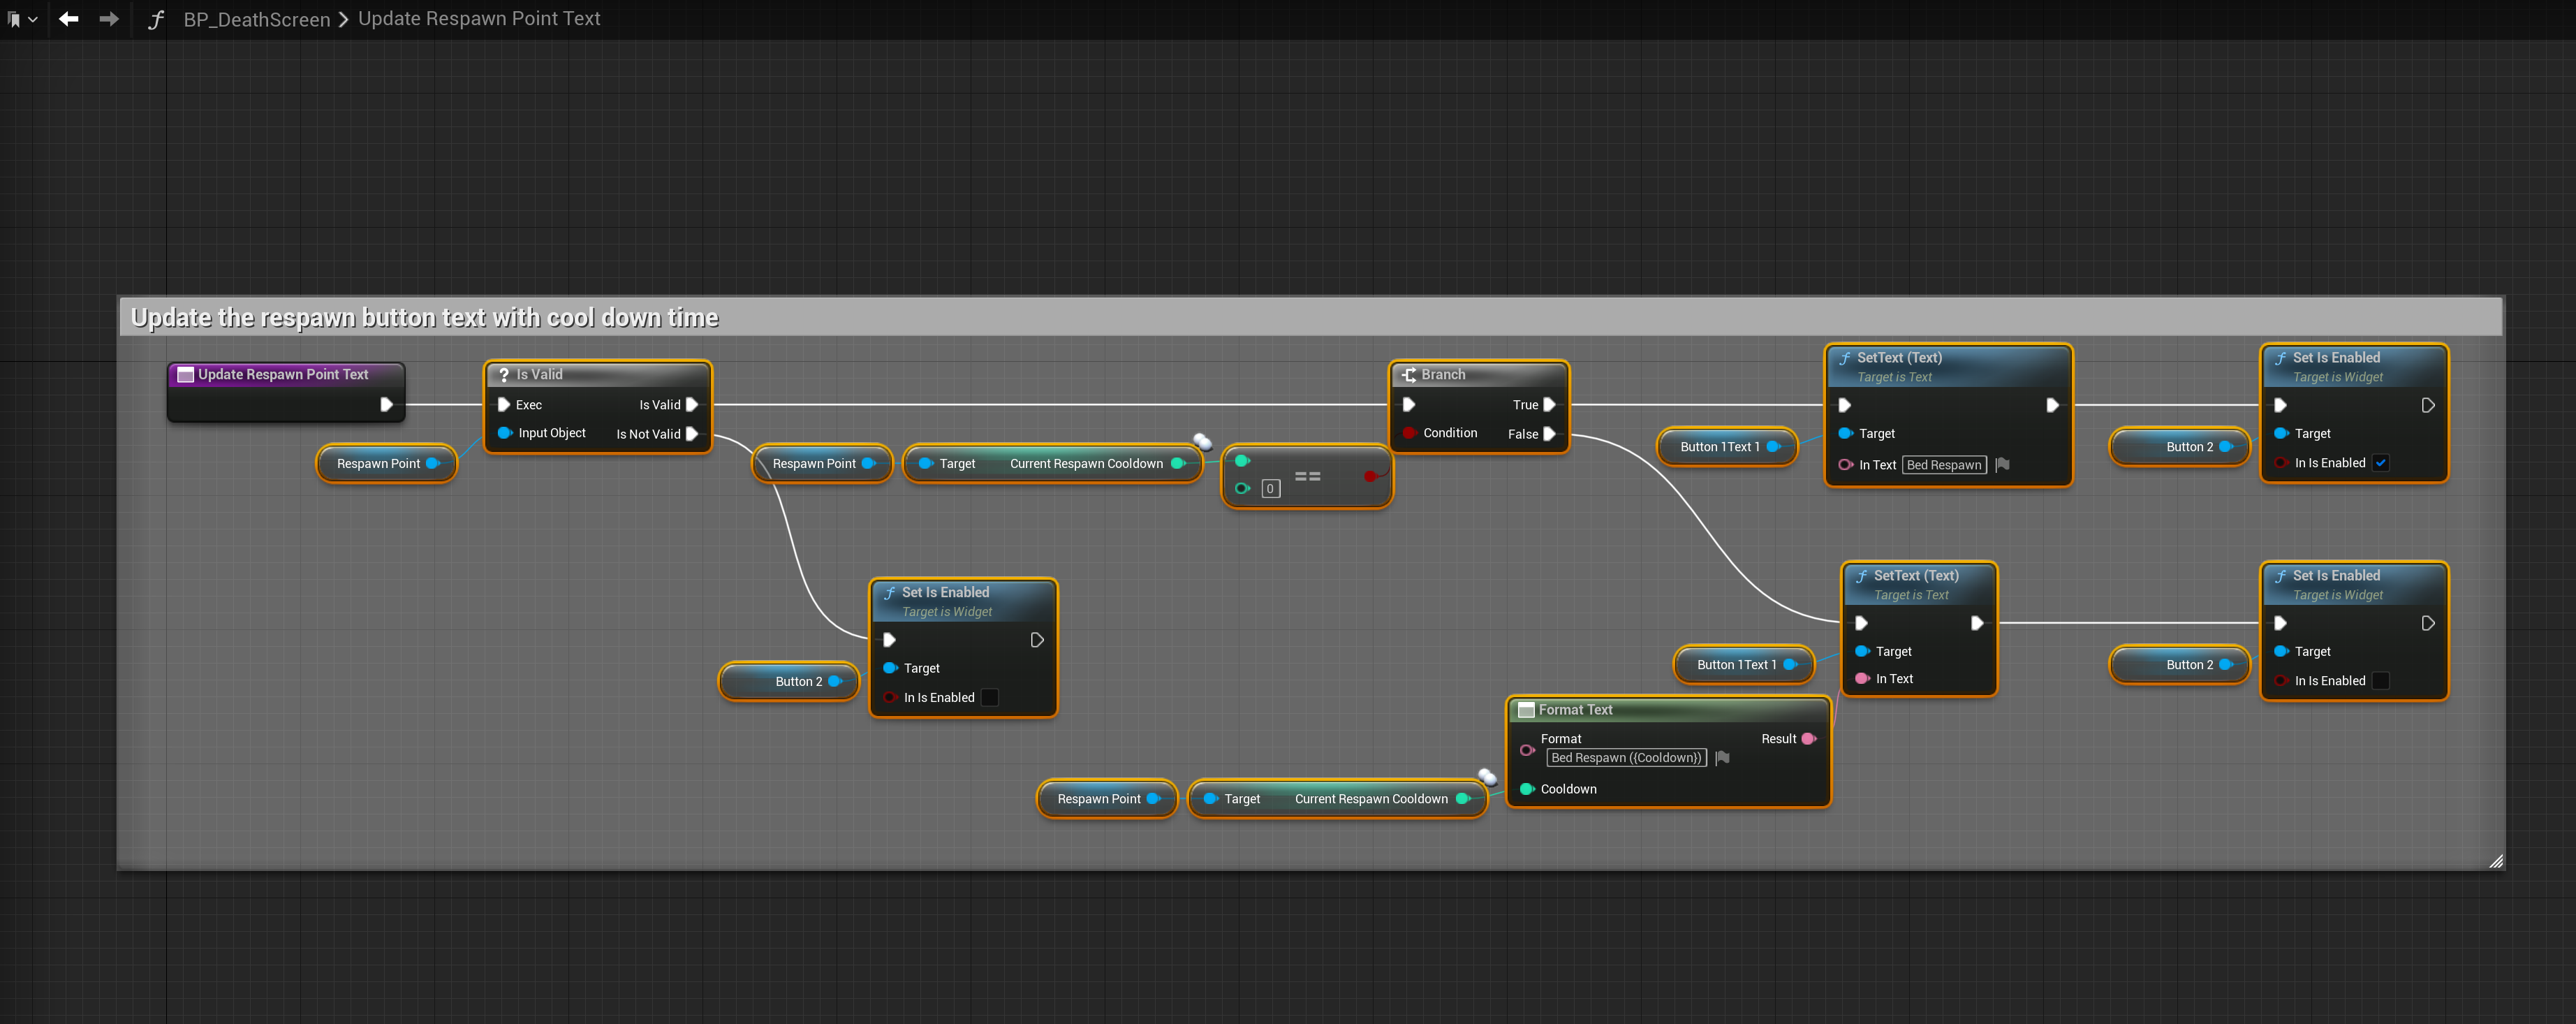Click the Branch True output pin
The height and width of the screenshot is (1024, 2576).
click(x=1549, y=405)
